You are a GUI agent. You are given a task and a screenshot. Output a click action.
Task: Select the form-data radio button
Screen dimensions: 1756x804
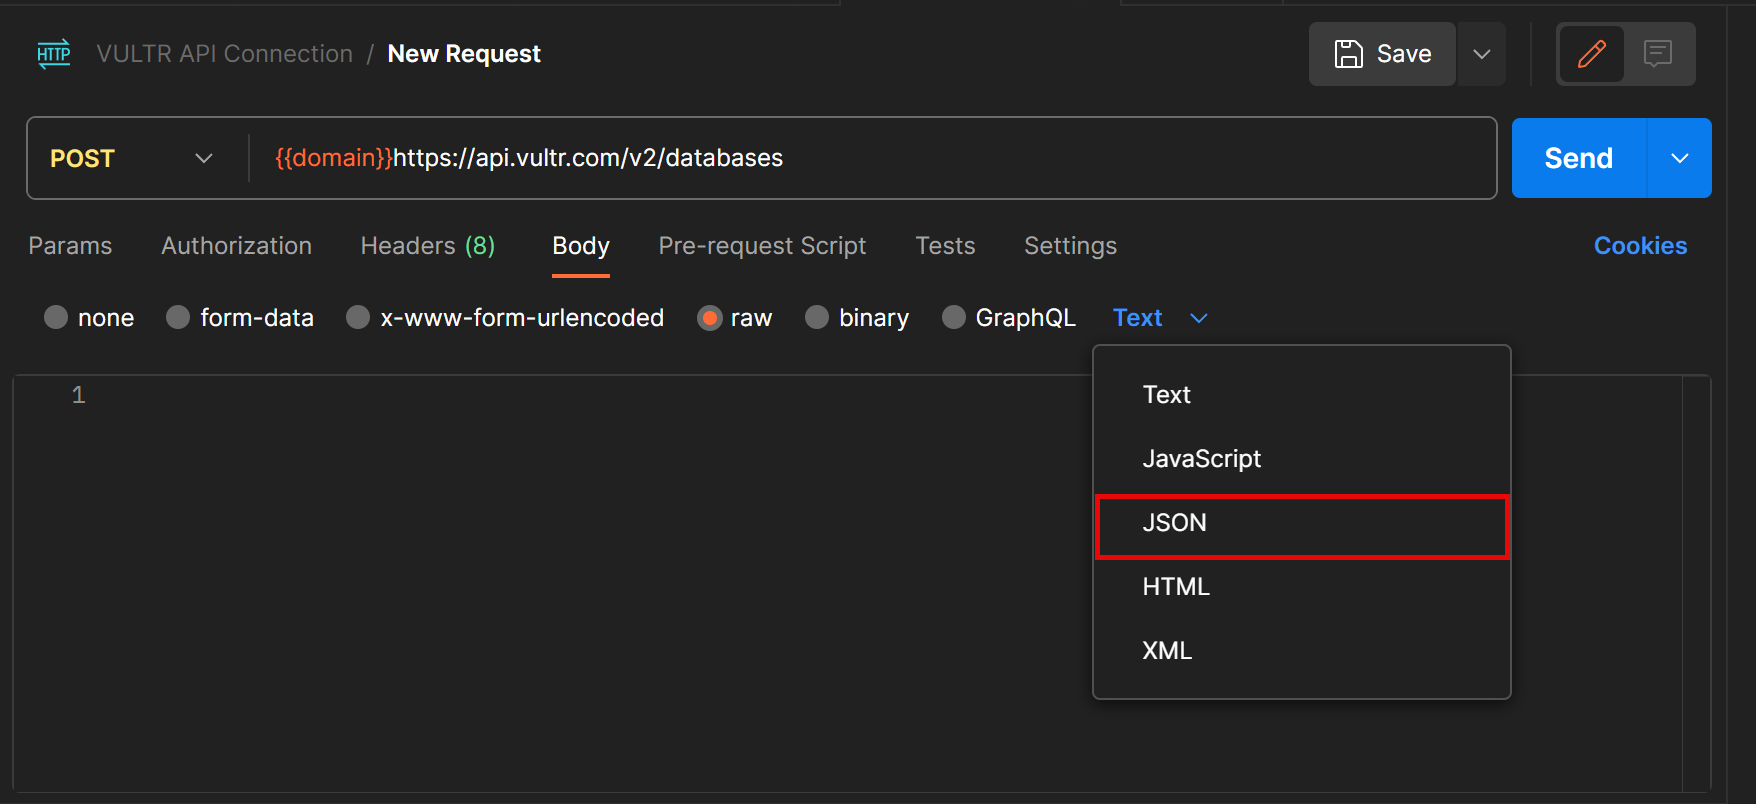(178, 317)
